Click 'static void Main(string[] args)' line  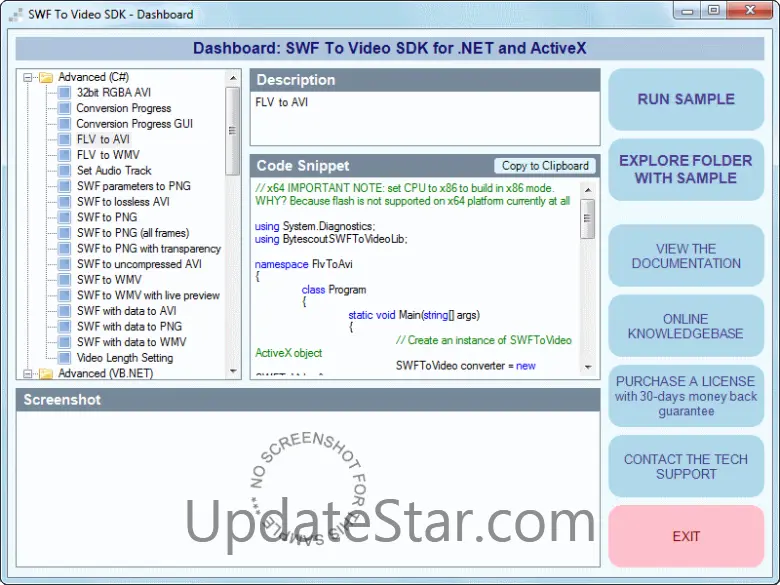(x=414, y=315)
